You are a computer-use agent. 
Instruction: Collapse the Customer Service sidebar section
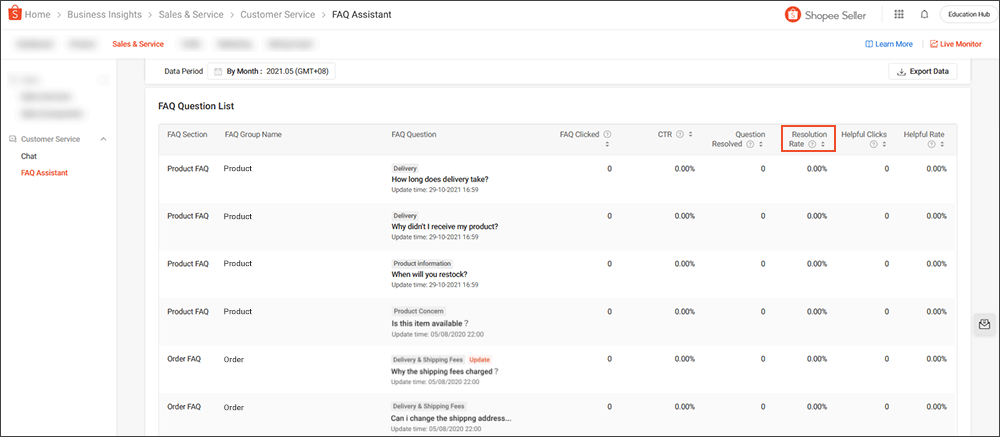[103, 139]
